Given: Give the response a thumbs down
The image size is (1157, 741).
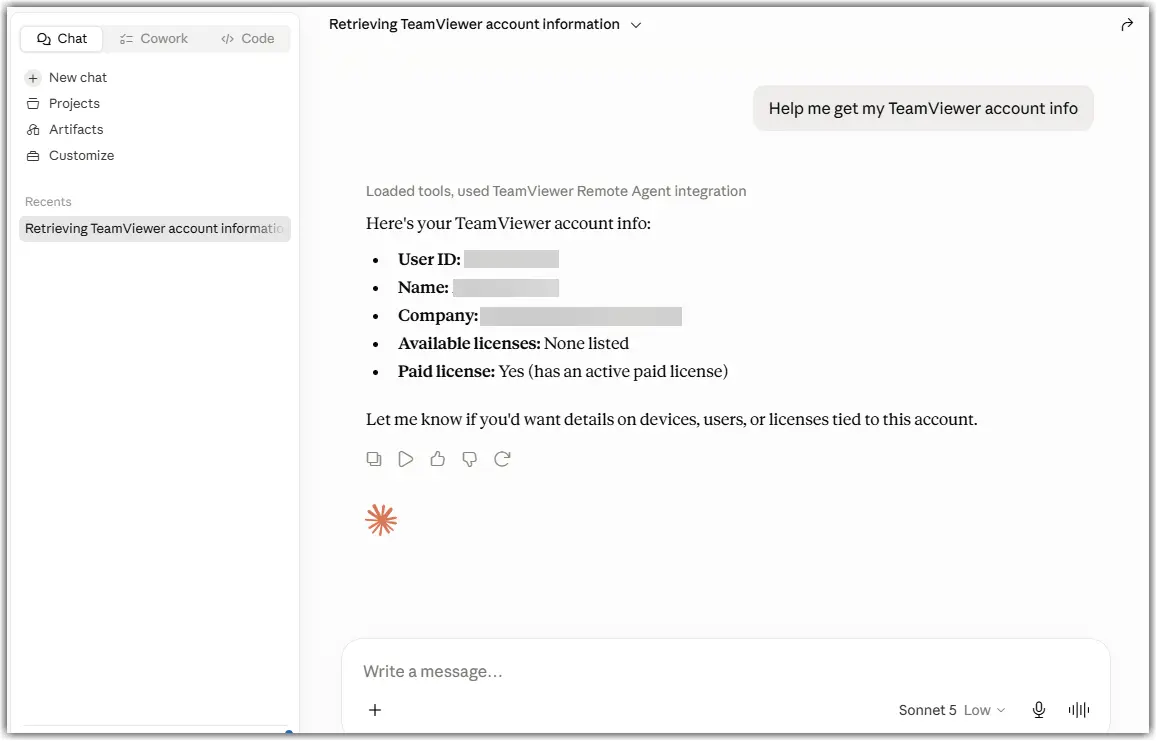Looking at the screenshot, I should 469,459.
